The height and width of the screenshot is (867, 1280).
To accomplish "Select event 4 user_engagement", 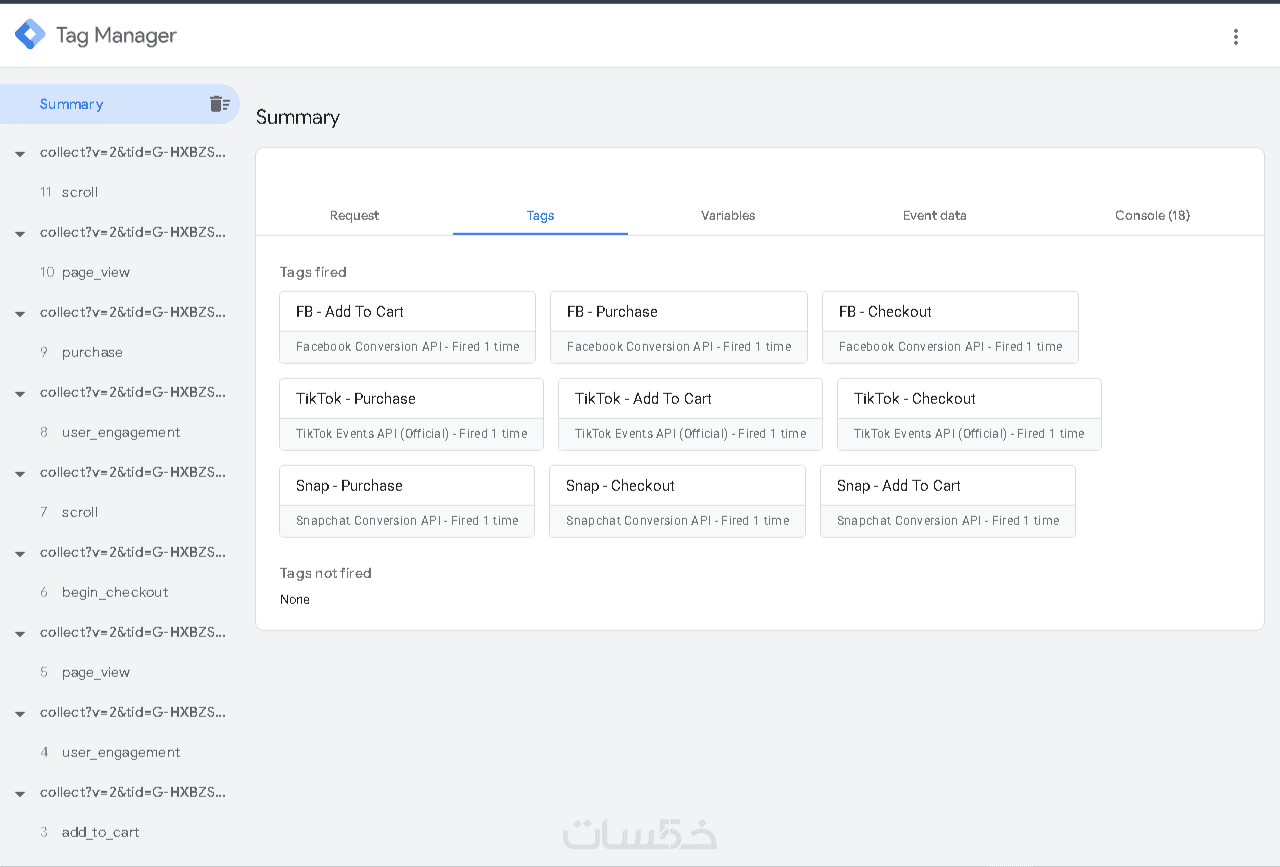I will point(120,752).
